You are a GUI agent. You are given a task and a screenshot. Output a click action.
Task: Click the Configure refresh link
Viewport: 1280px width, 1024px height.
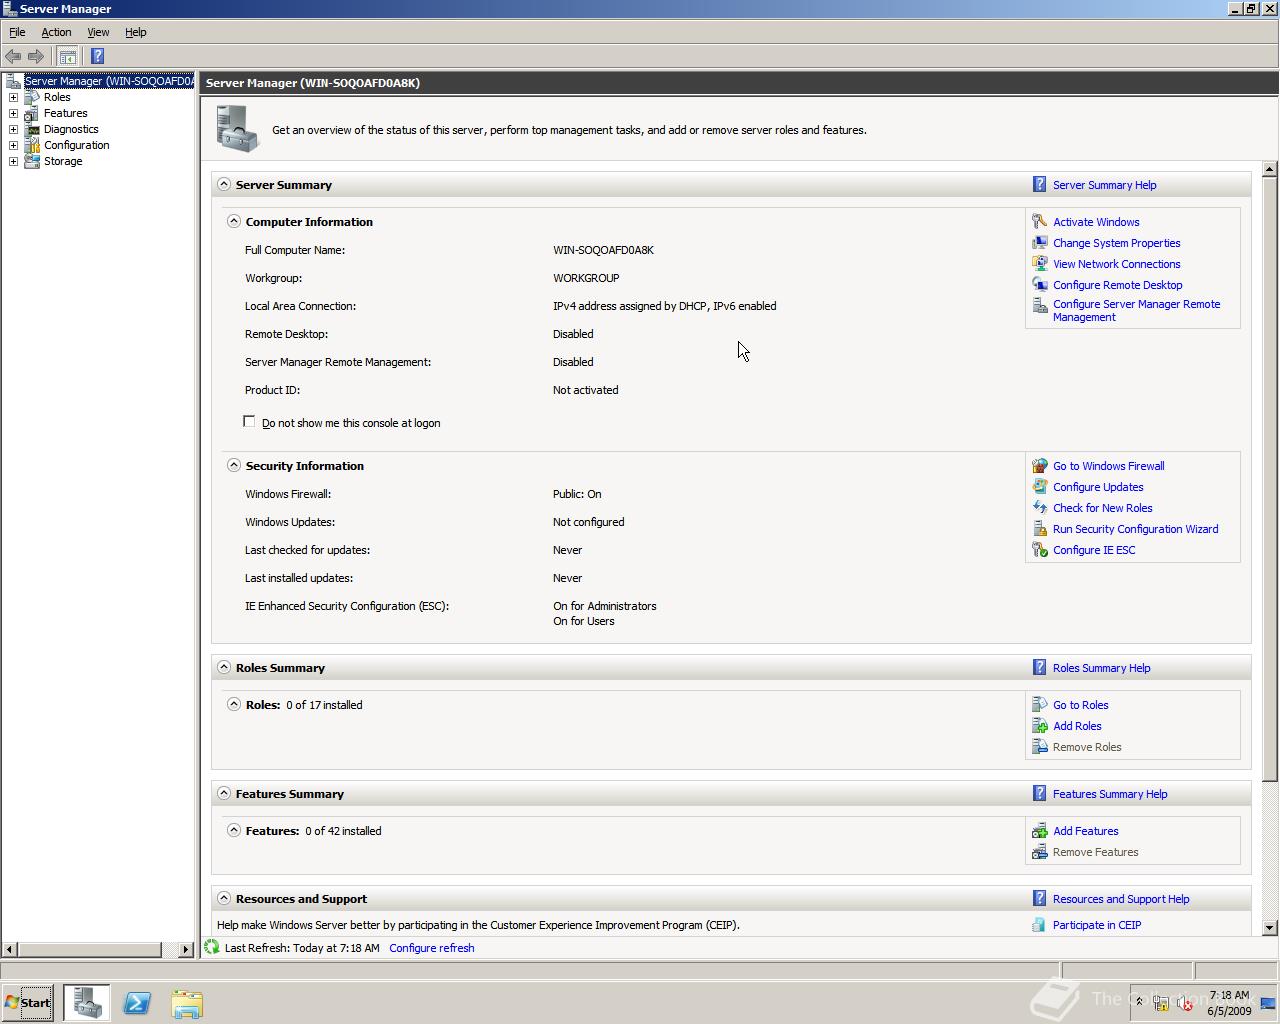pos(432,948)
